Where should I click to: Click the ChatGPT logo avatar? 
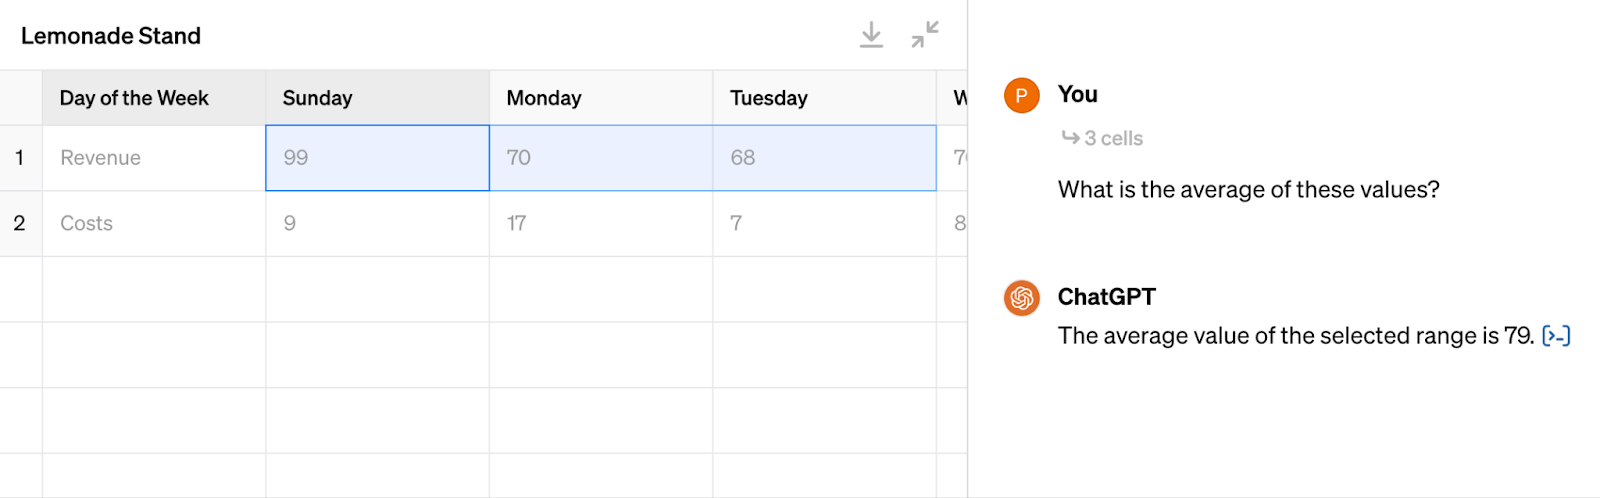click(x=1022, y=298)
